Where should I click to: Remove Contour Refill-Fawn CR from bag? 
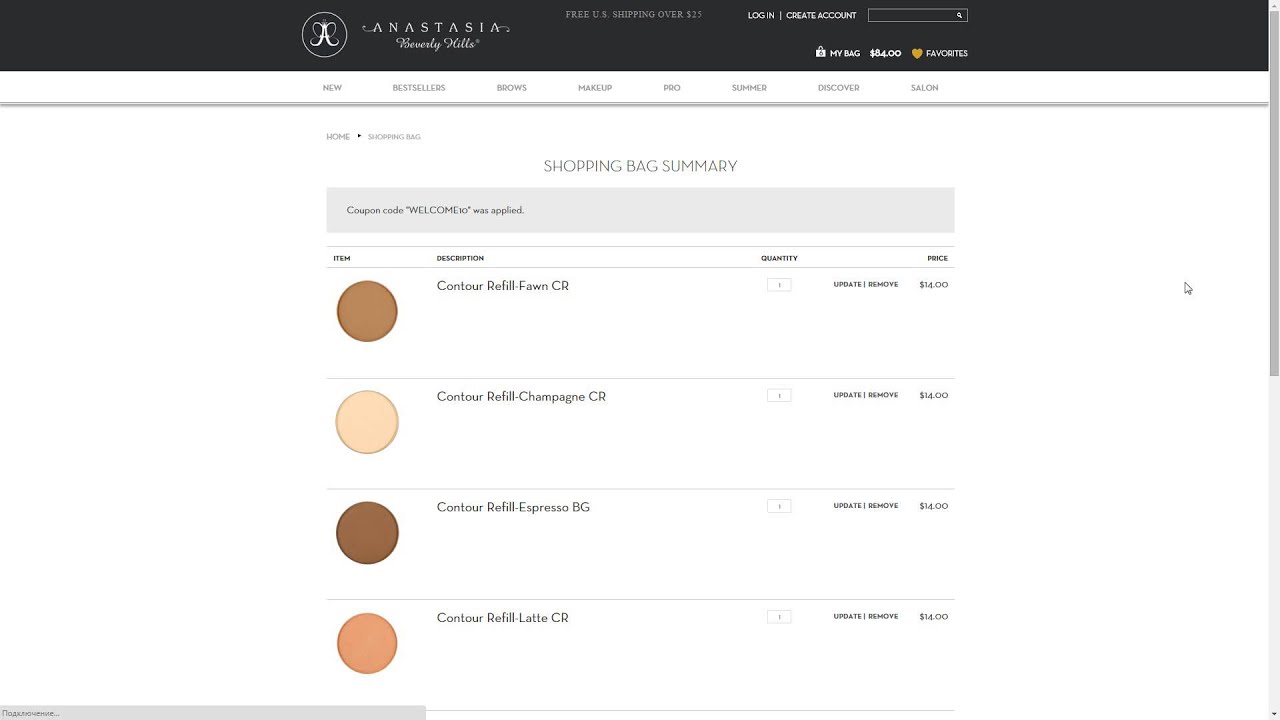coord(883,285)
